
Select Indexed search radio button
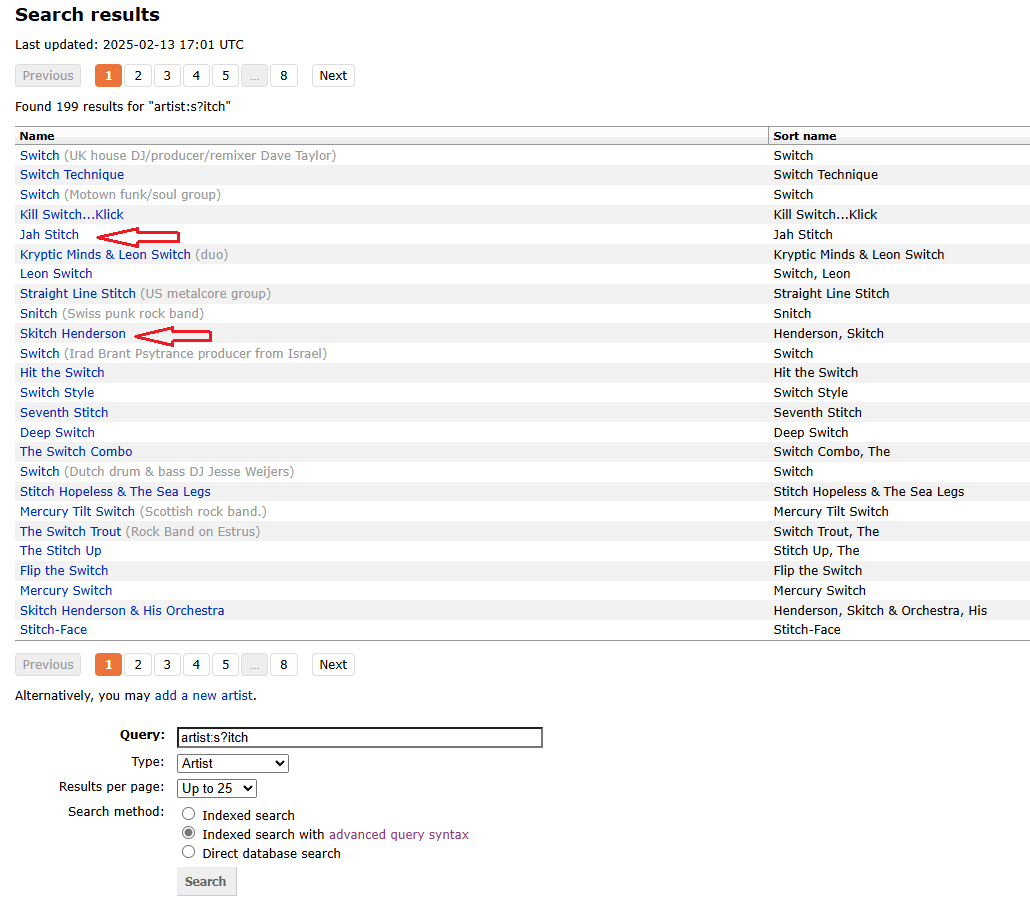[189, 814]
